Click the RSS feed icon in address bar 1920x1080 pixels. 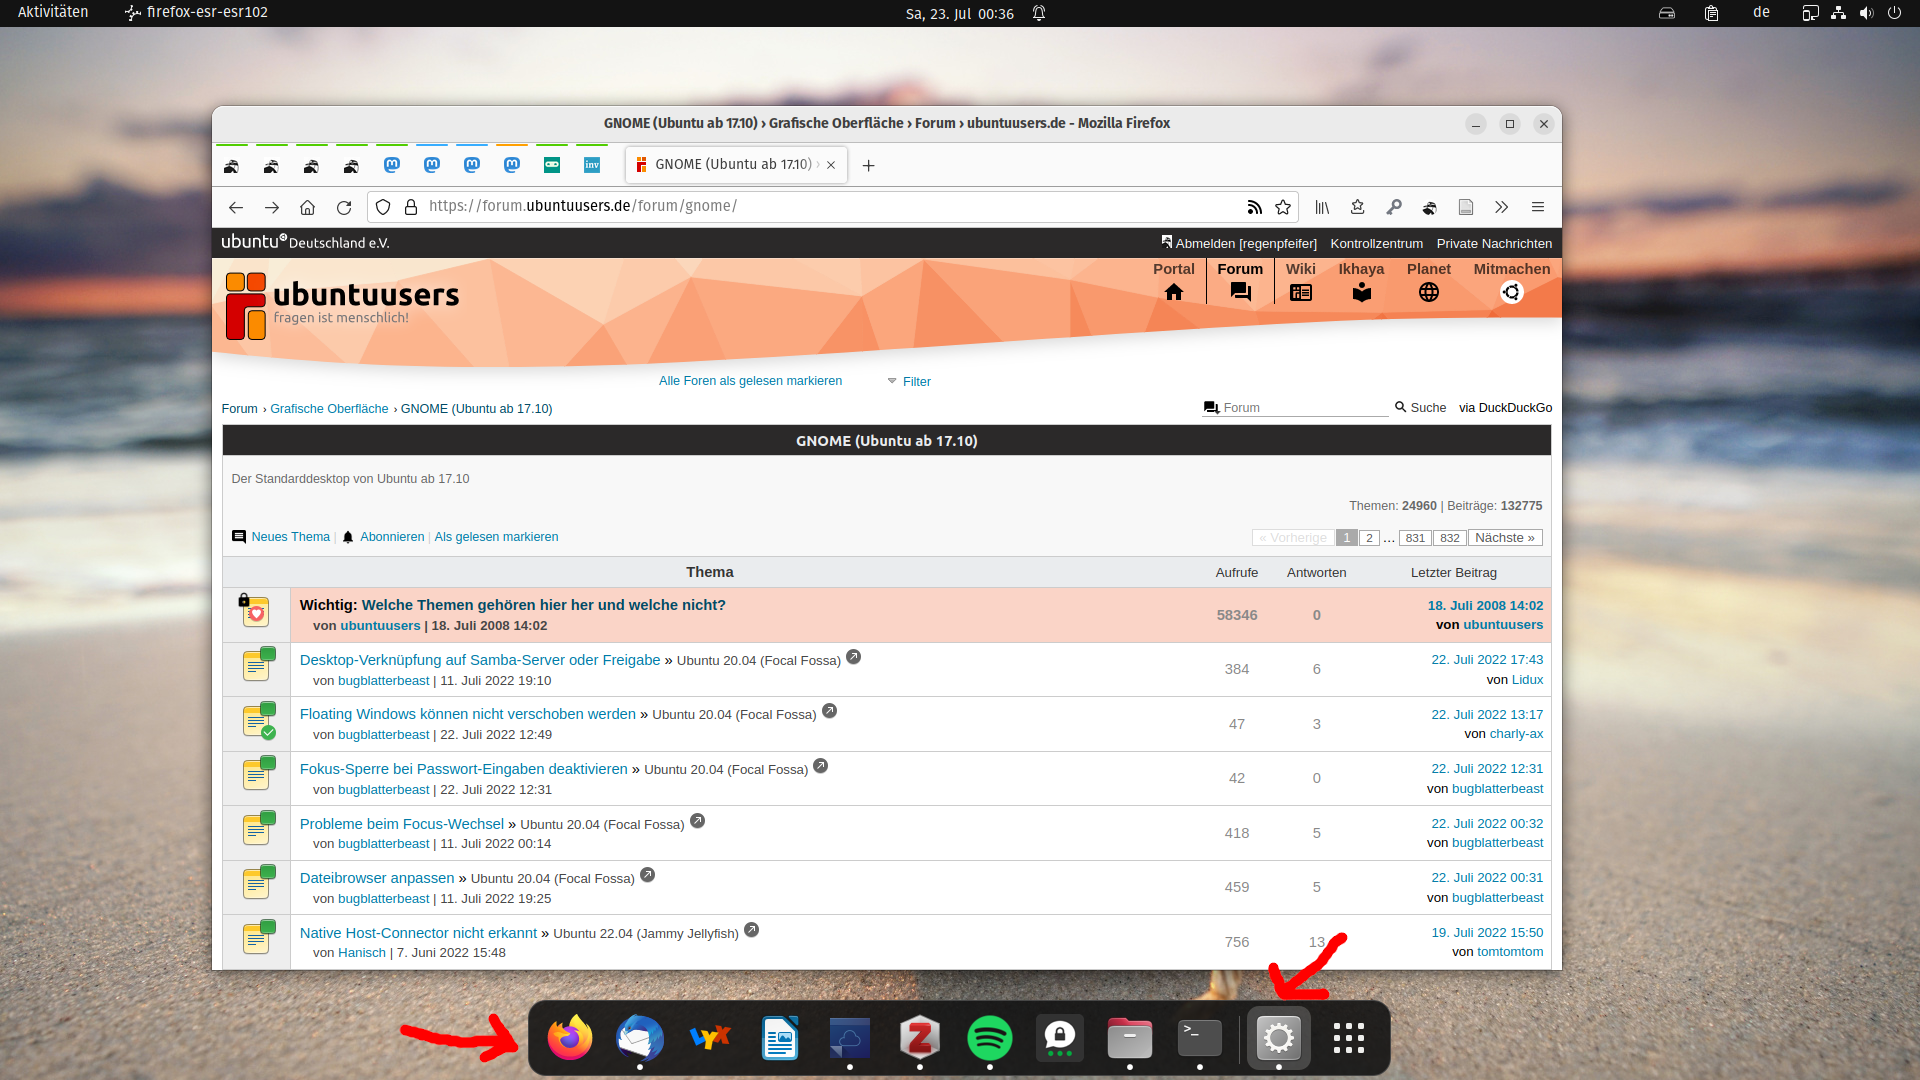1254,207
